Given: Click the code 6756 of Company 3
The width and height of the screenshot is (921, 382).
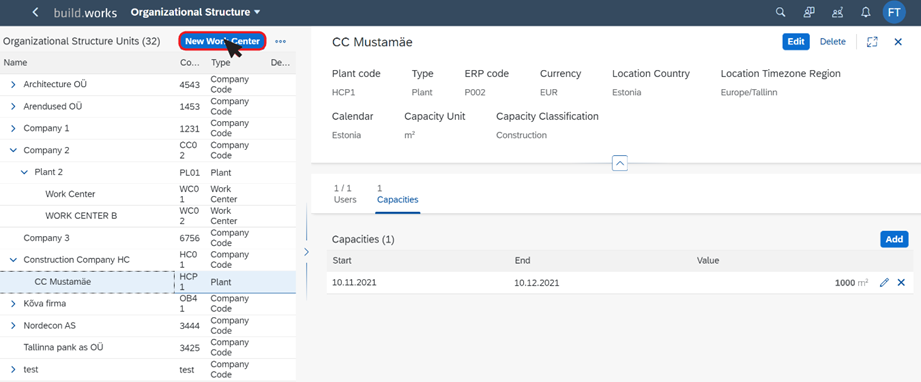Looking at the screenshot, I should pyautogui.click(x=190, y=238).
